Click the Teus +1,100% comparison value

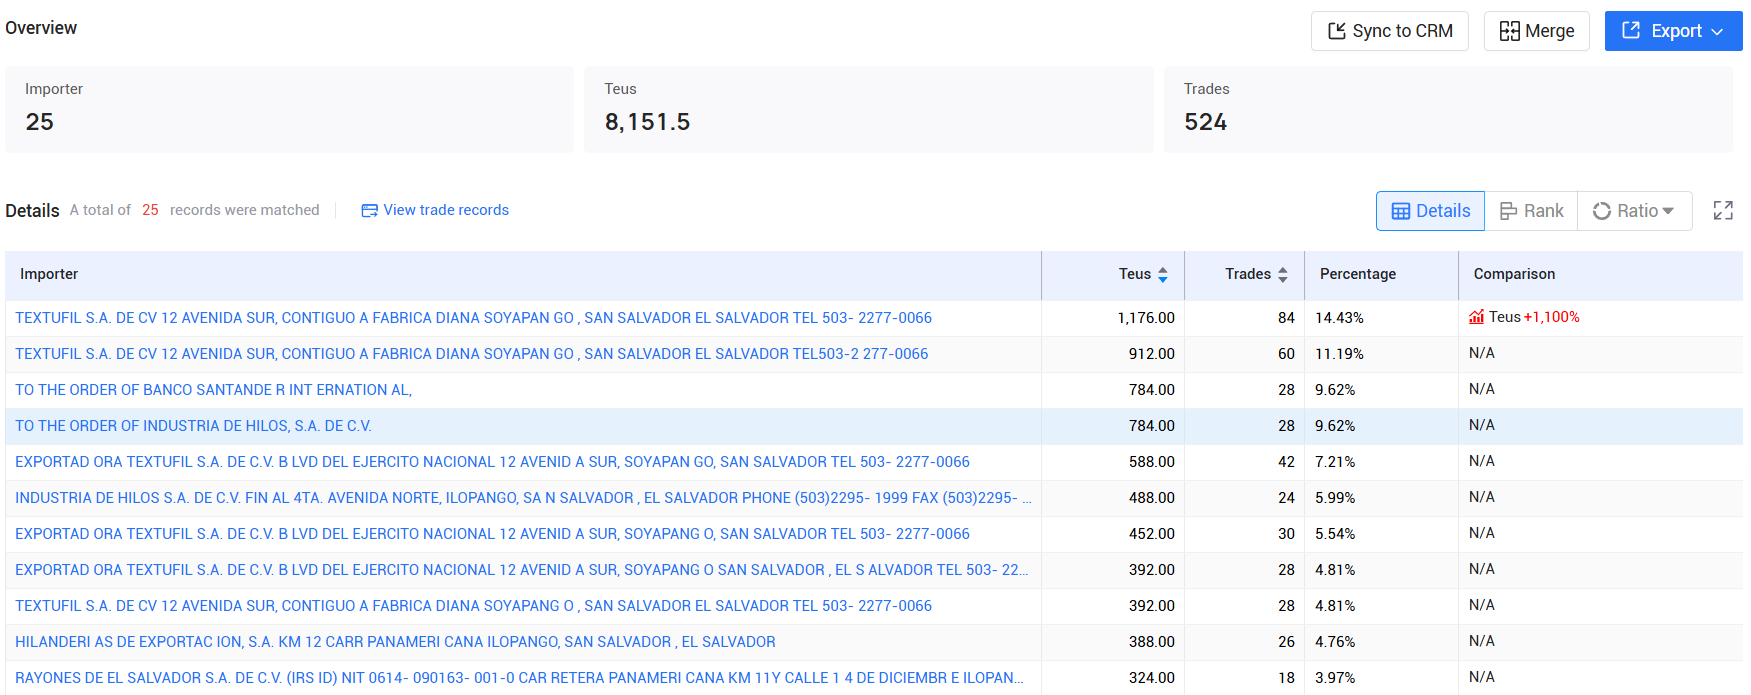tap(1534, 317)
